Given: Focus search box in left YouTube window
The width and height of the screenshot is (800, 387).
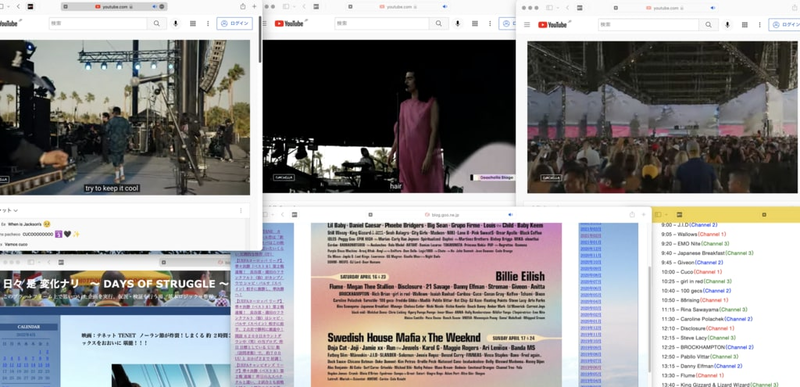Looking at the screenshot, I should point(98,23).
